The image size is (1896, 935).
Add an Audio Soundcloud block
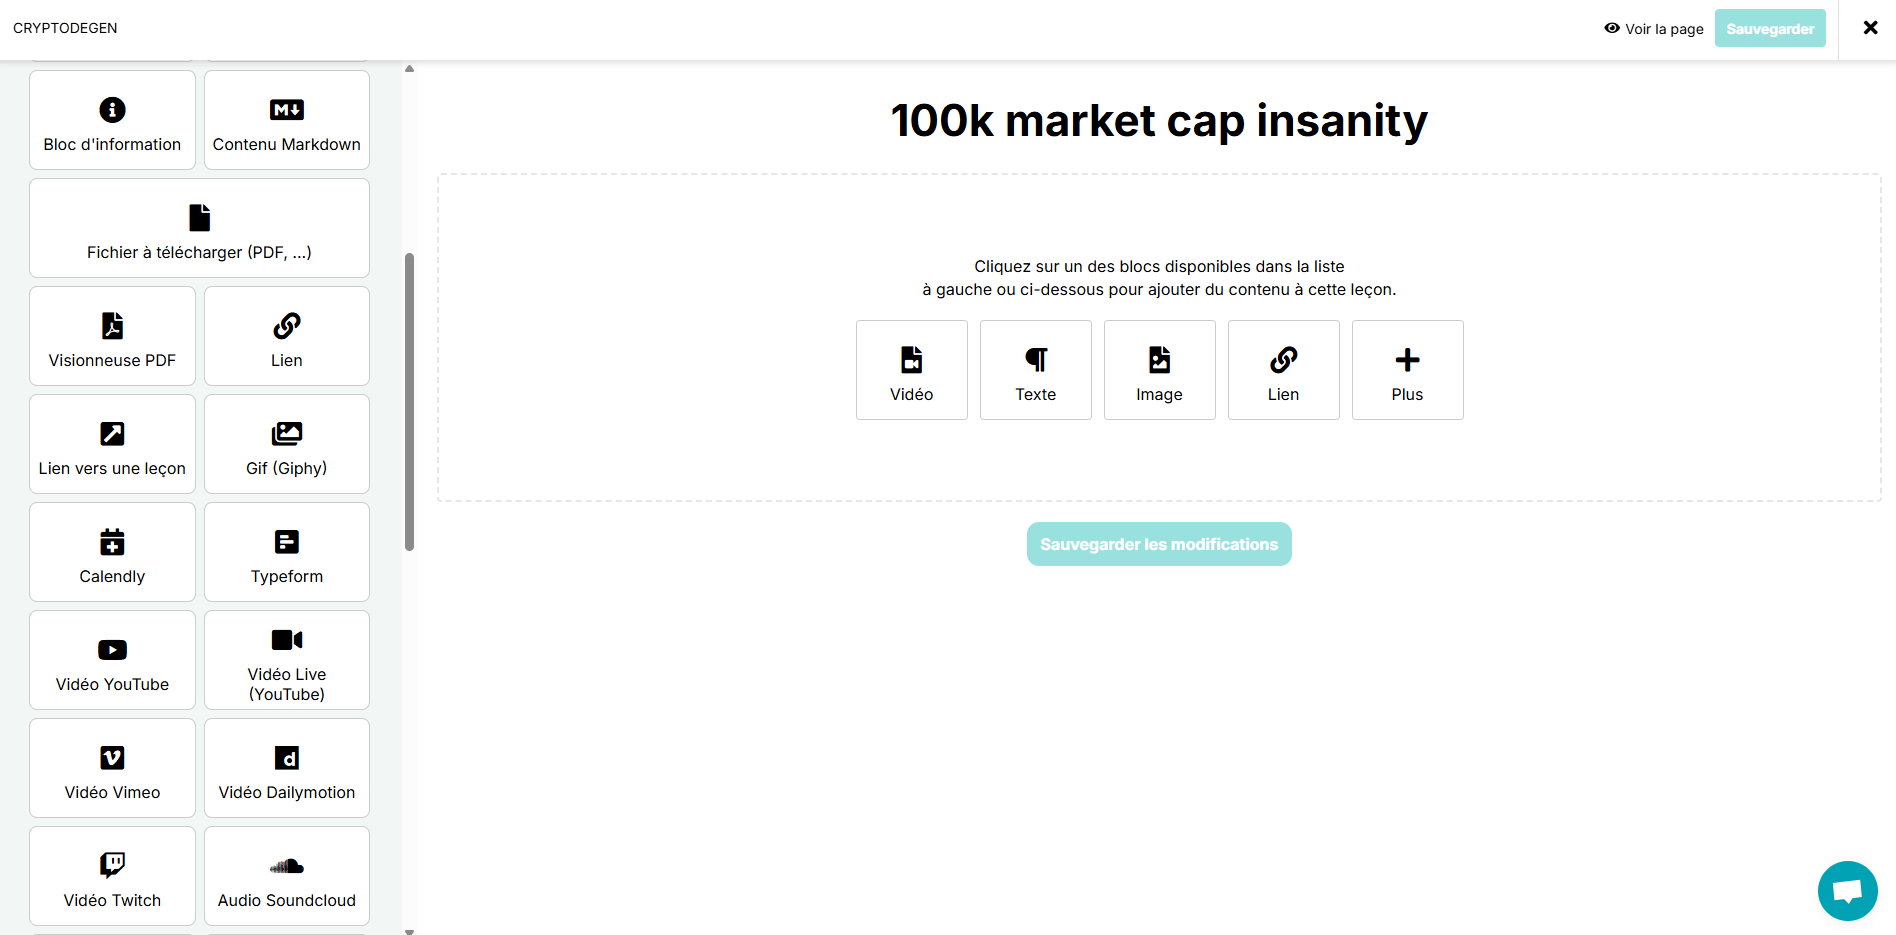(287, 877)
